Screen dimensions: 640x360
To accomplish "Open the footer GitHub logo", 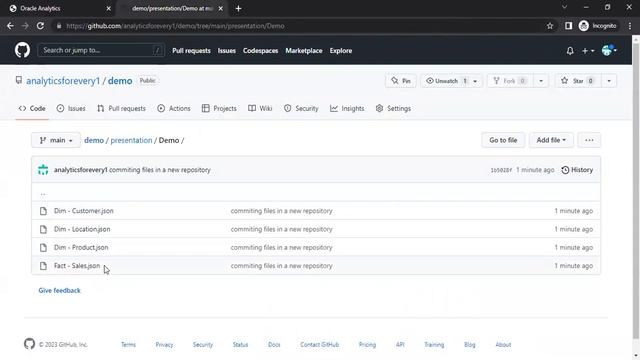I will click(x=29, y=344).
